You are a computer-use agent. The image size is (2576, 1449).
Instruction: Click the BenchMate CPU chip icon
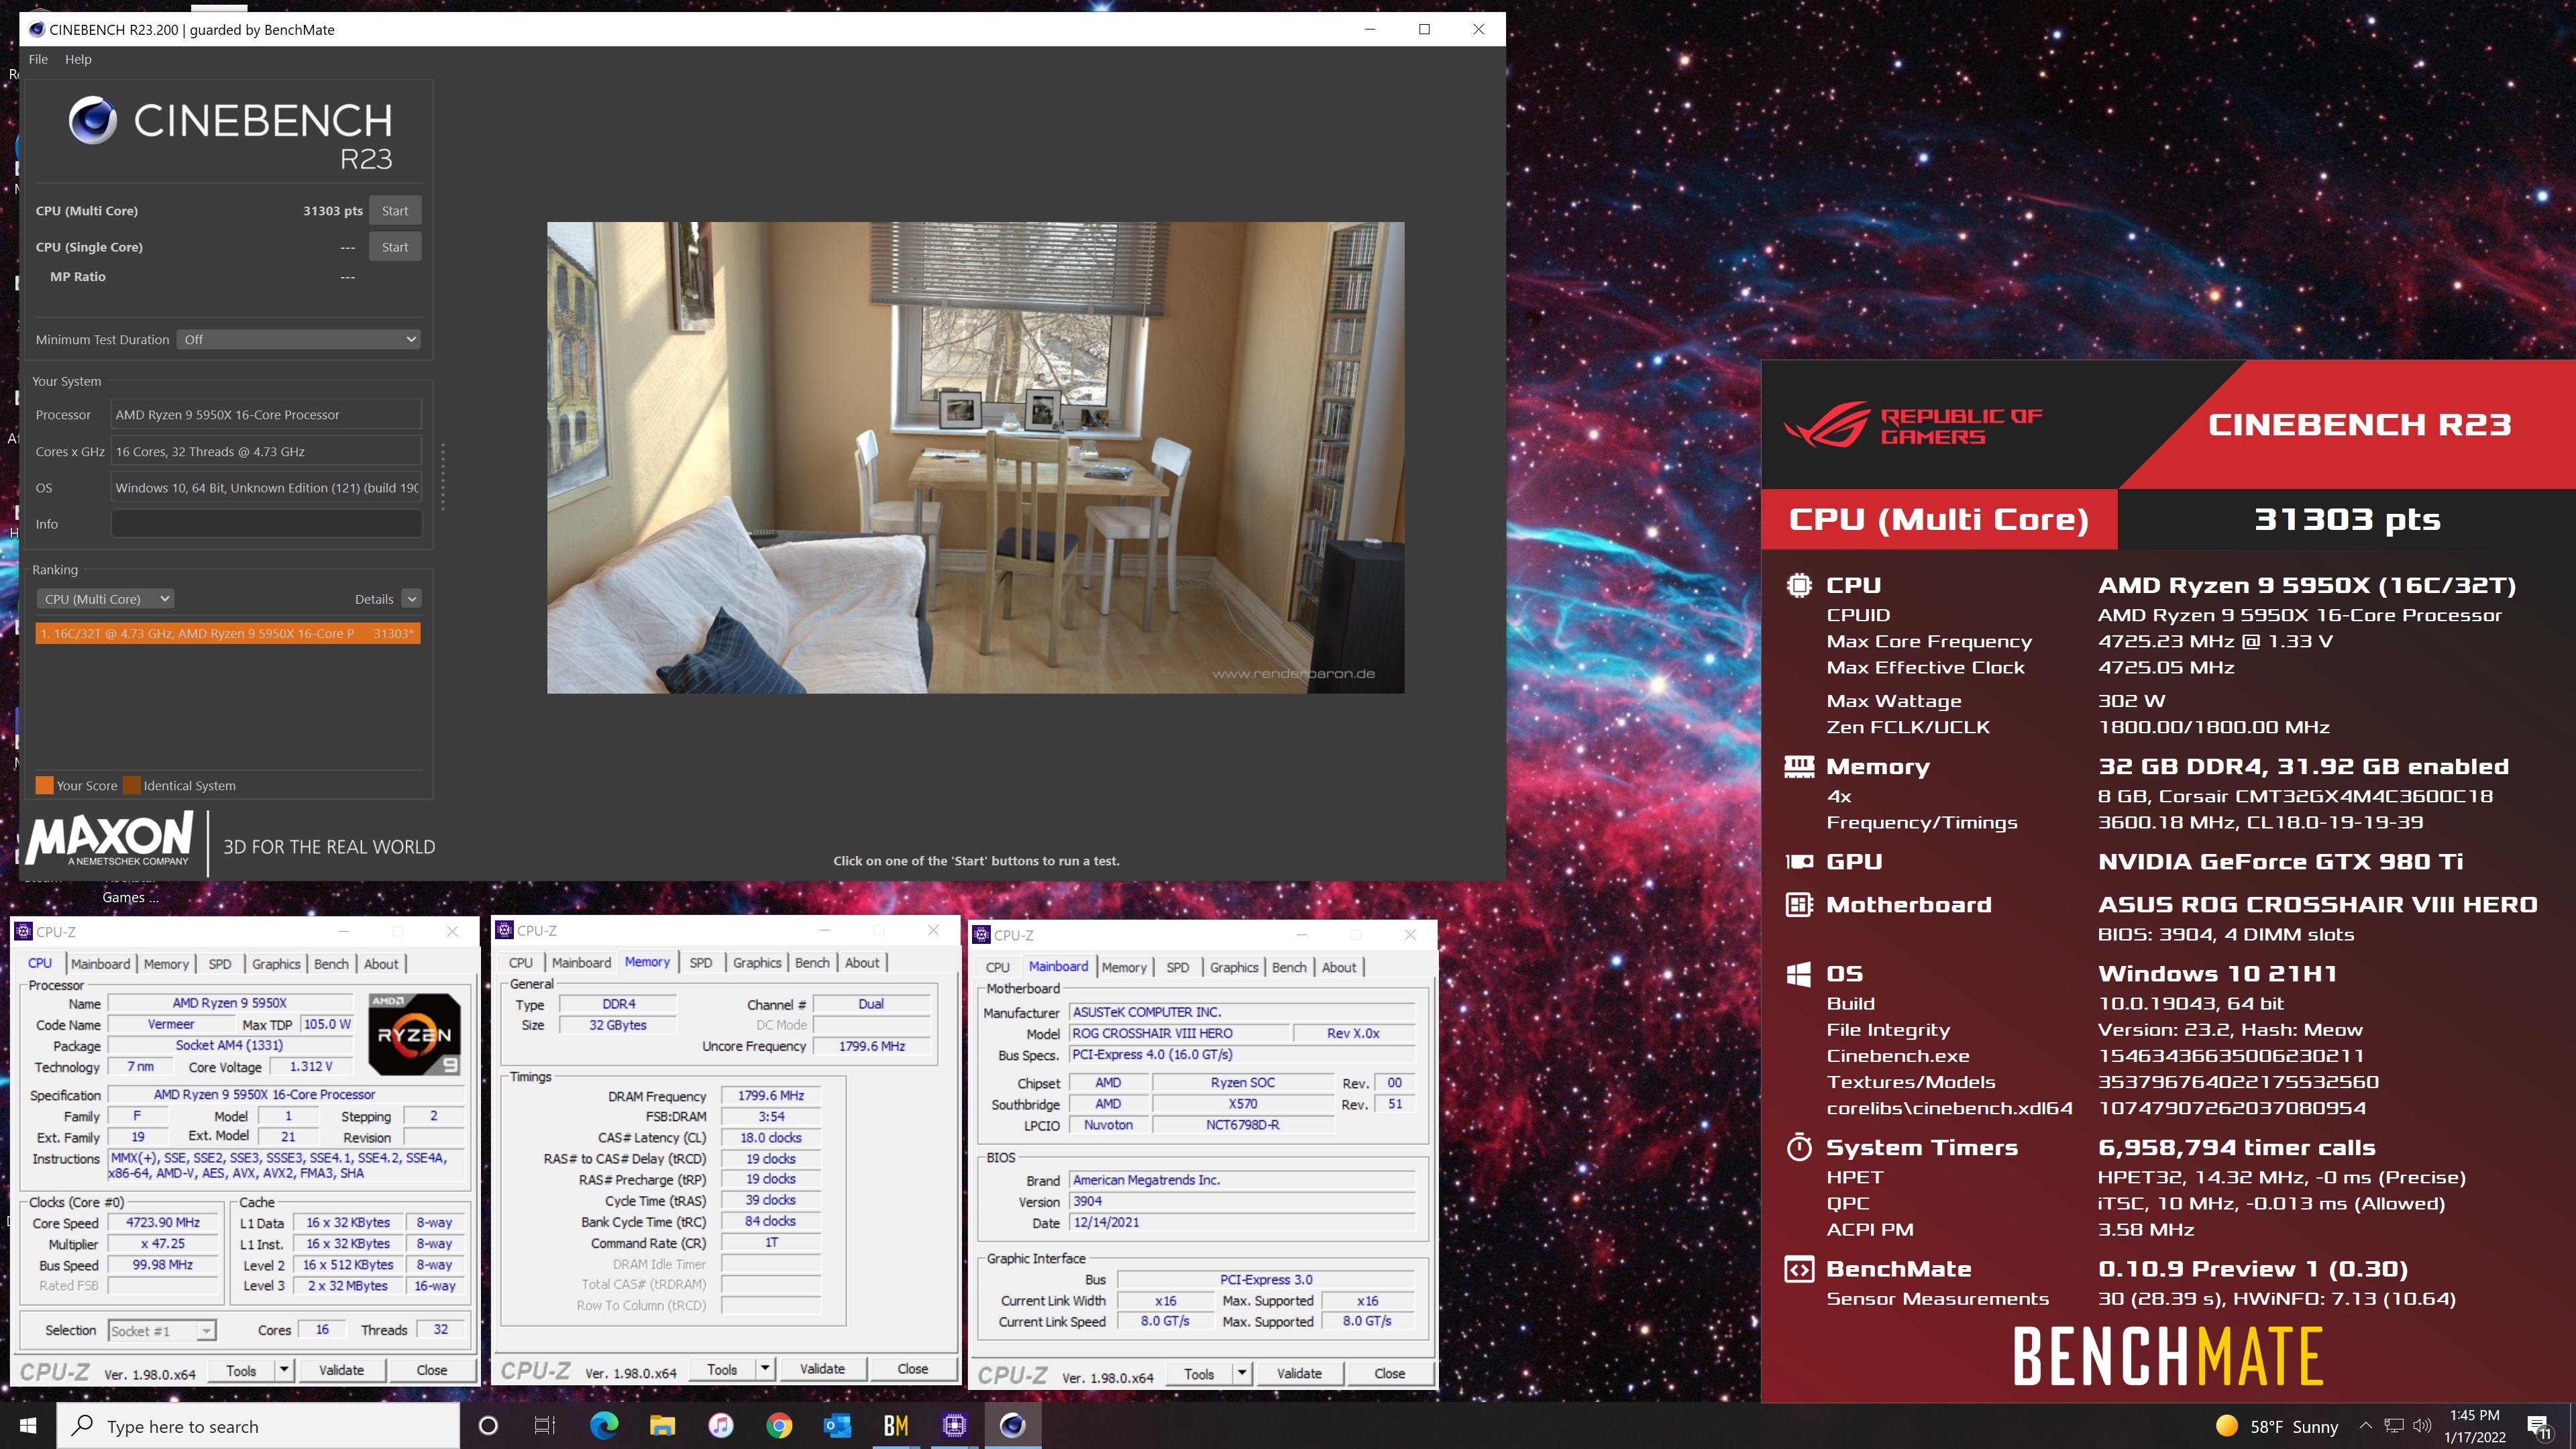[x=1799, y=585]
